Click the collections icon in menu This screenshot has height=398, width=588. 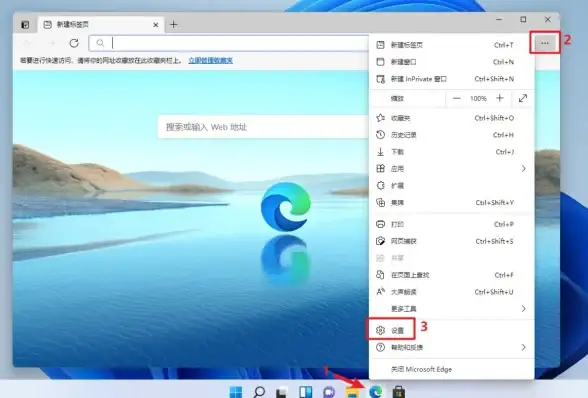coord(380,203)
